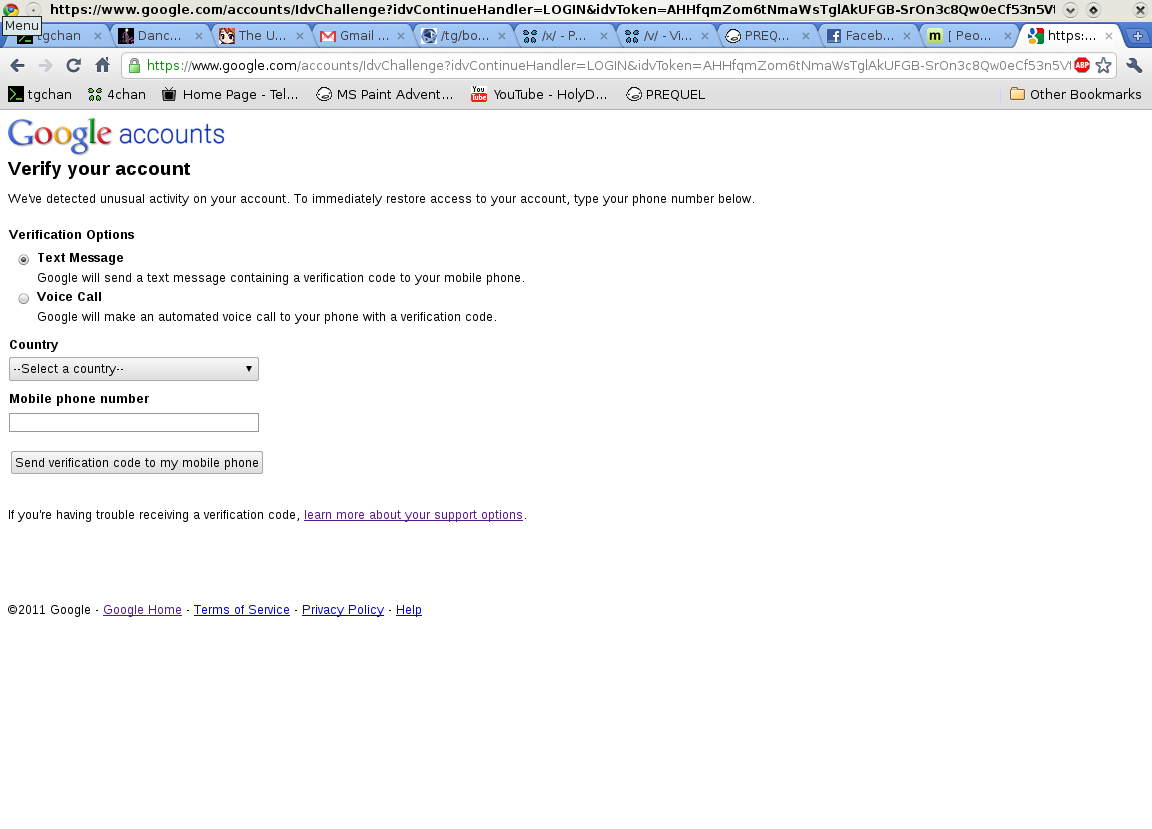The height and width of the screenshot is (829, 1152).
Task: Switch to the Facebook tab
Action: 868,36
